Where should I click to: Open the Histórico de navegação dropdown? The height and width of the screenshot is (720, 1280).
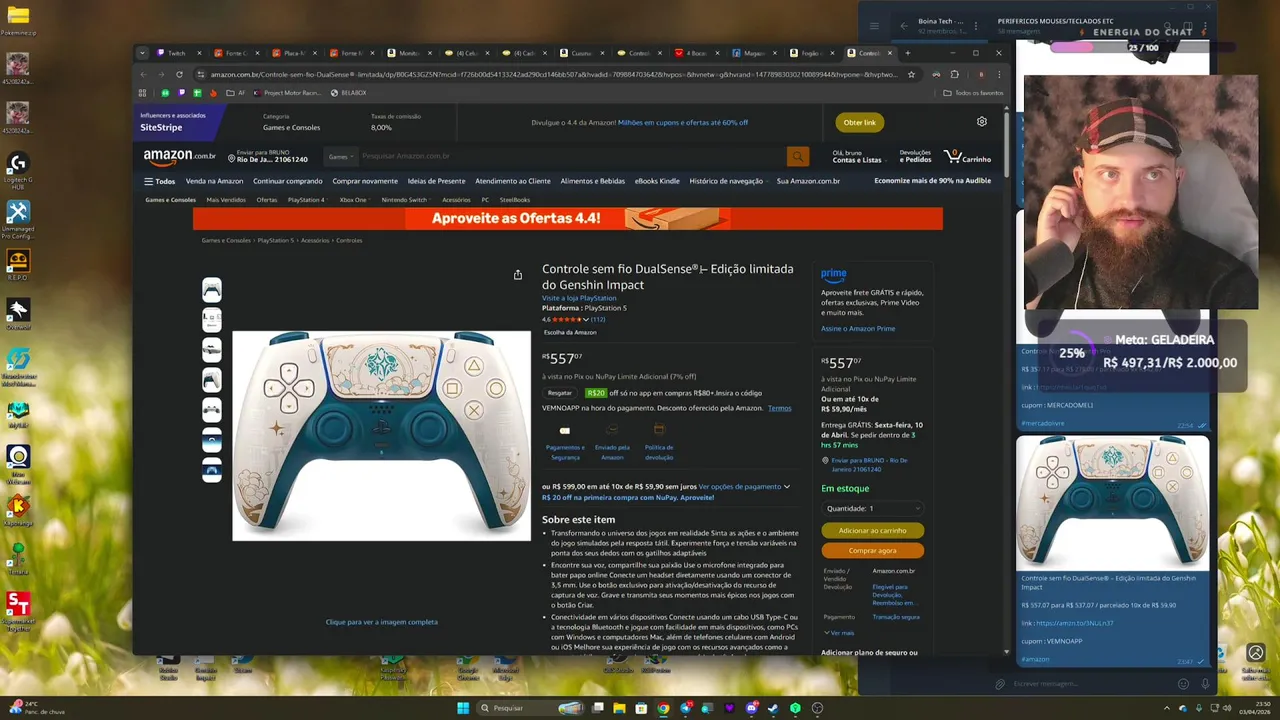click(x=729, y=181)
